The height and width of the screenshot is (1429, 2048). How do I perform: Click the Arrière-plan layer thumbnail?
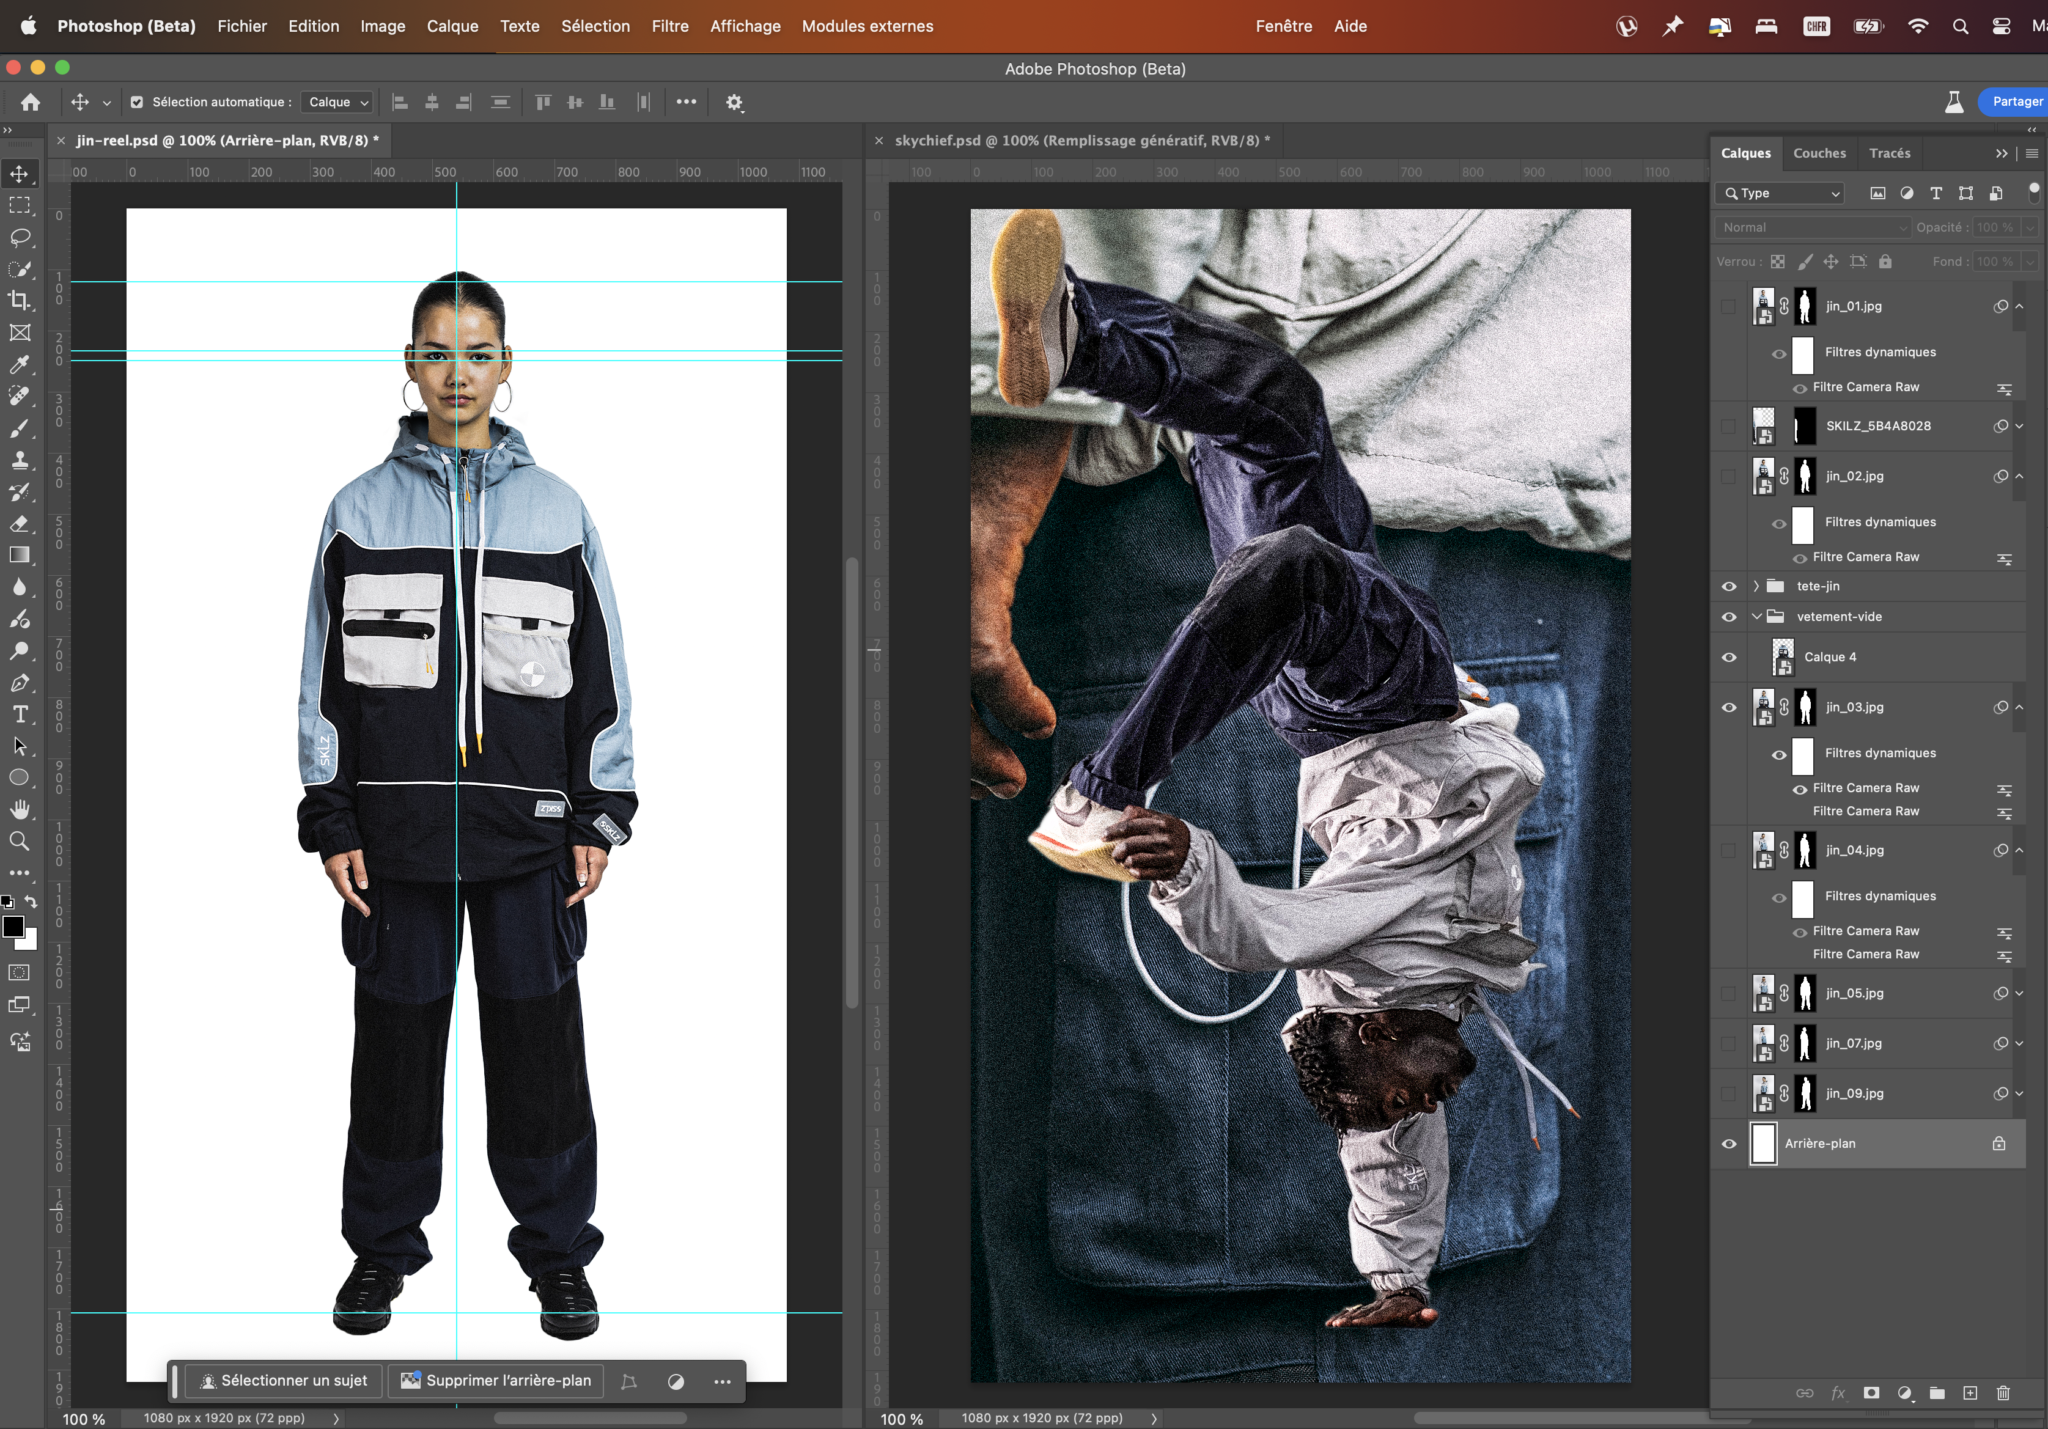click(1764, 1144)
